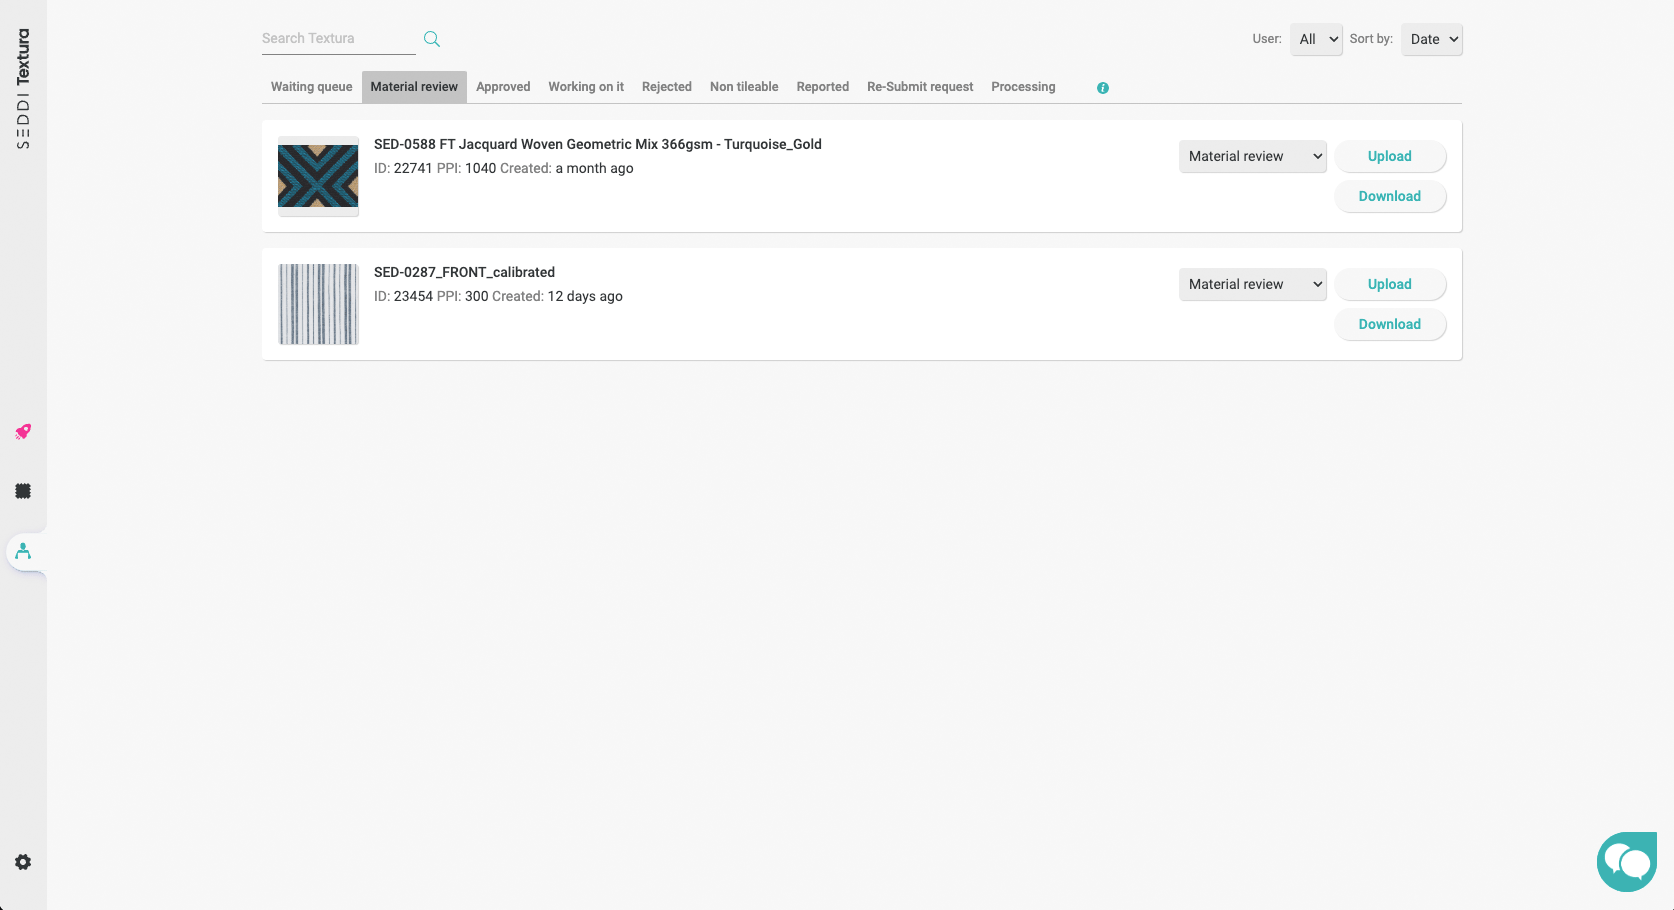Open the rocket icon in sidebar
Image resolution: width=1674 pixels, height=910 pixels.
(x=23, y=432)
